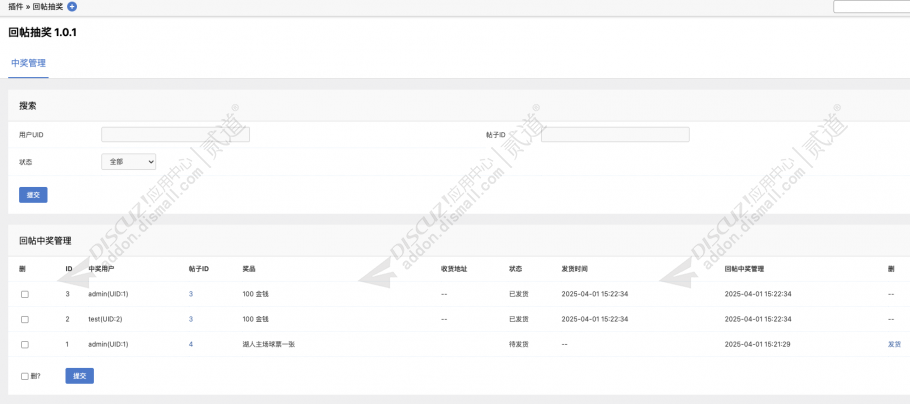
Task: Check the checkbox for row ID 1
Action: (25, 344)
